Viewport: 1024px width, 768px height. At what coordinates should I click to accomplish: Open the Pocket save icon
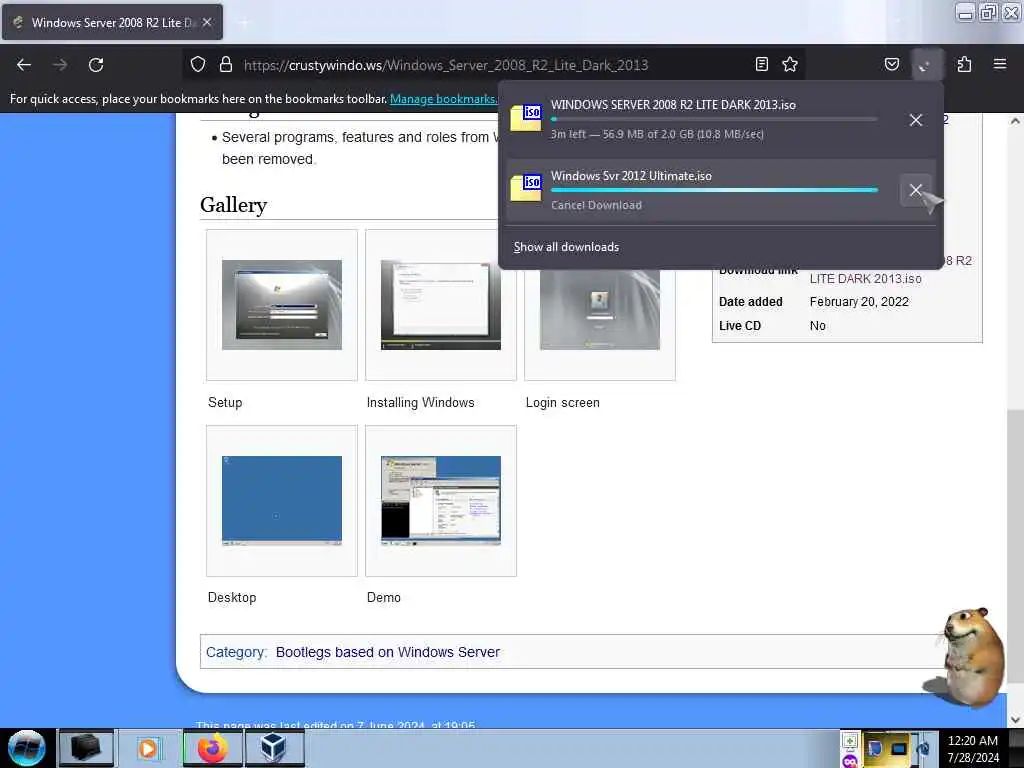(892, 64)
